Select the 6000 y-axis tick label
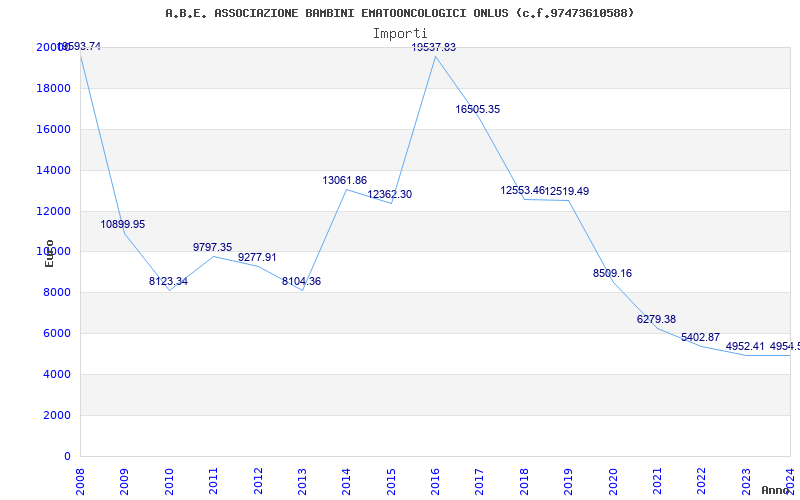 [x=56, y=334]
